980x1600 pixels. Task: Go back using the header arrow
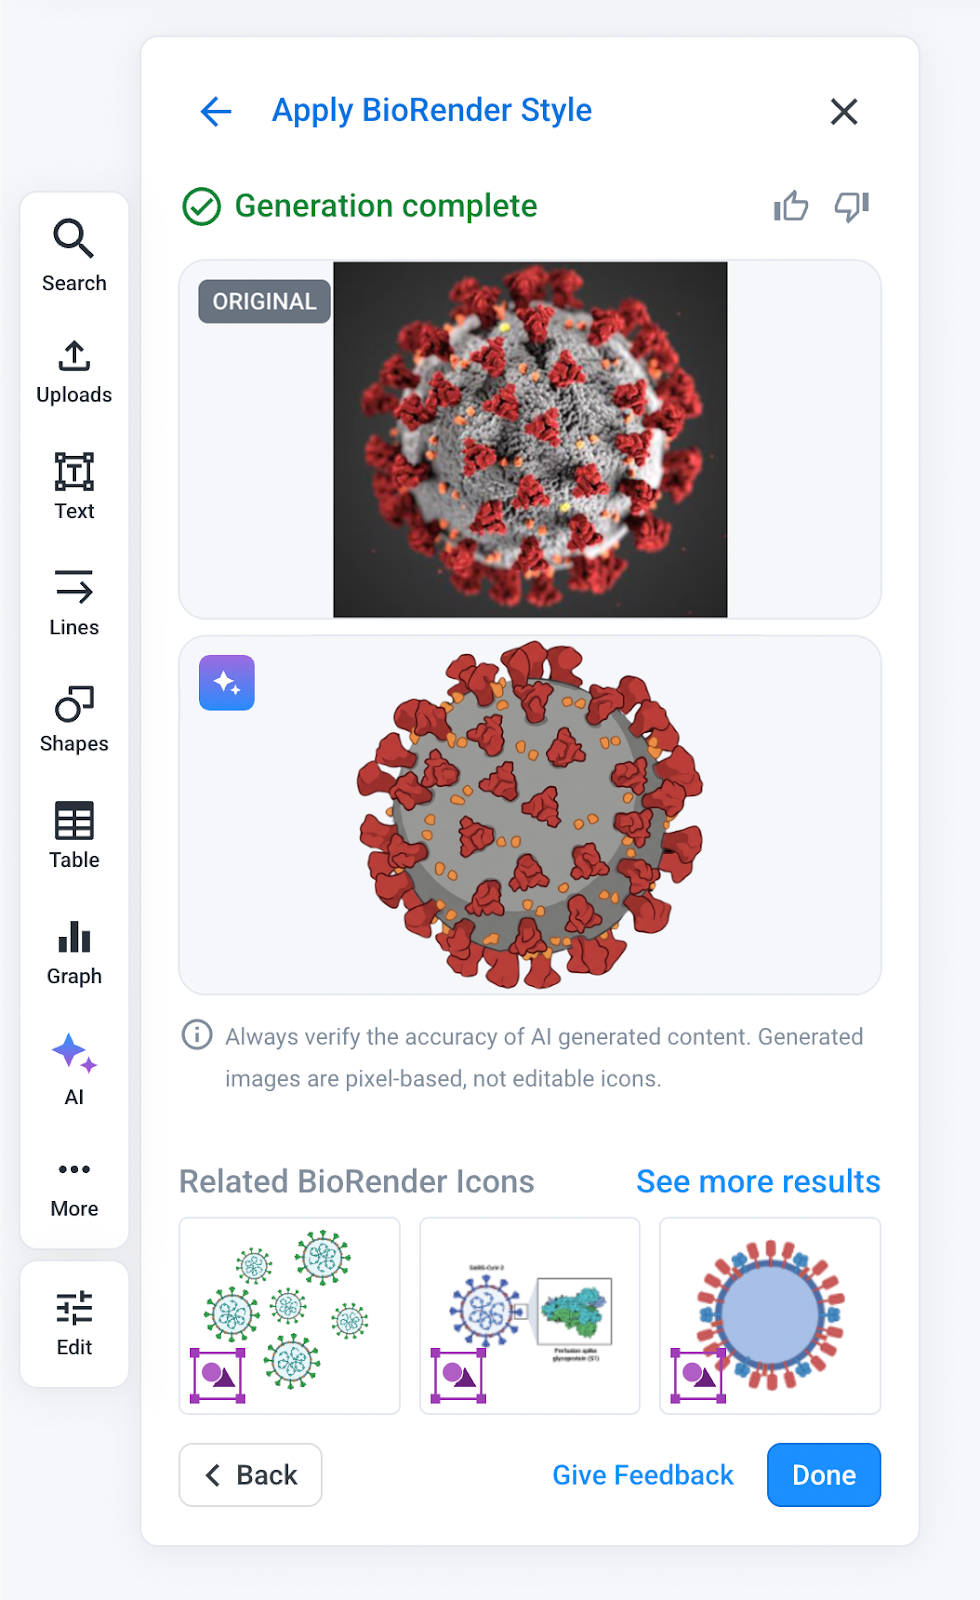[216, 111]
